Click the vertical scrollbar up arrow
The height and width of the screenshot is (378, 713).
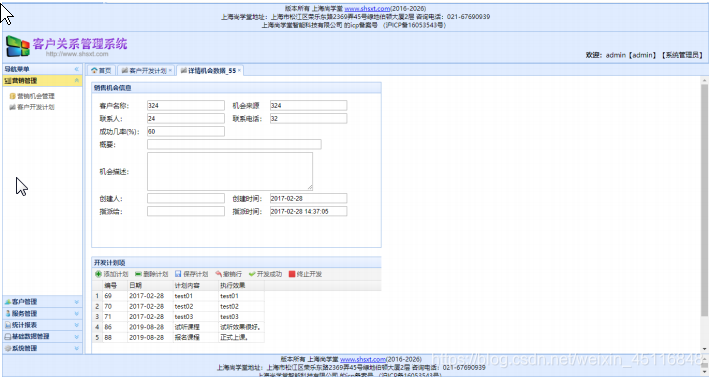tap(704, 81)
